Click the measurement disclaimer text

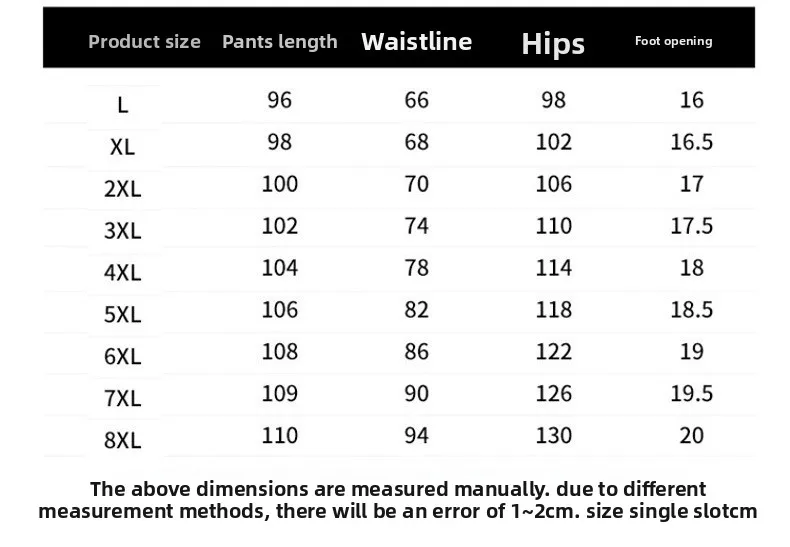pos(397,500)
